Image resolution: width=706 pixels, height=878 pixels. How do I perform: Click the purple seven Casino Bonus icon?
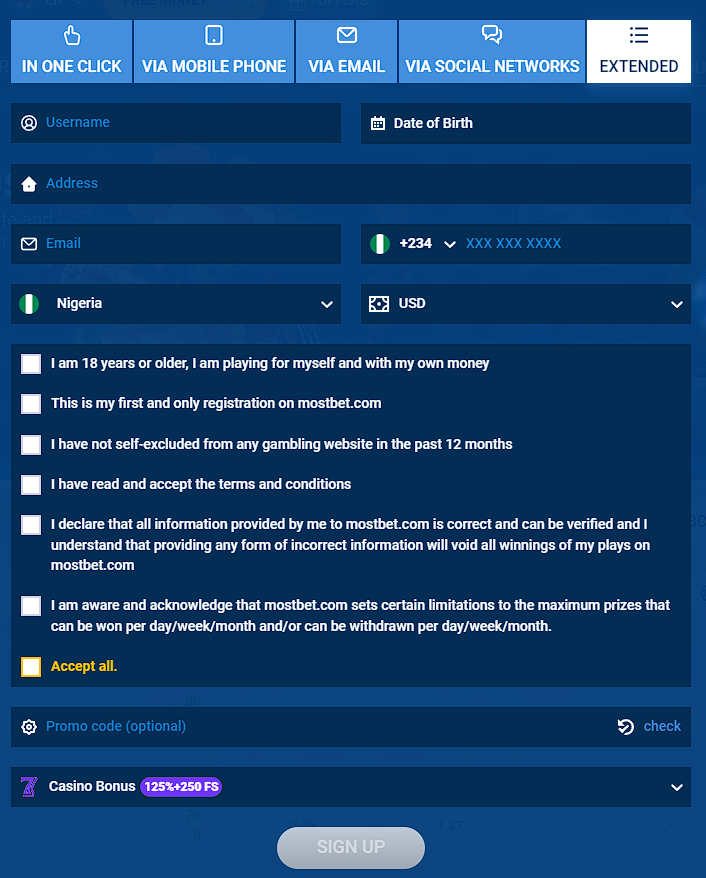point(28,787)
